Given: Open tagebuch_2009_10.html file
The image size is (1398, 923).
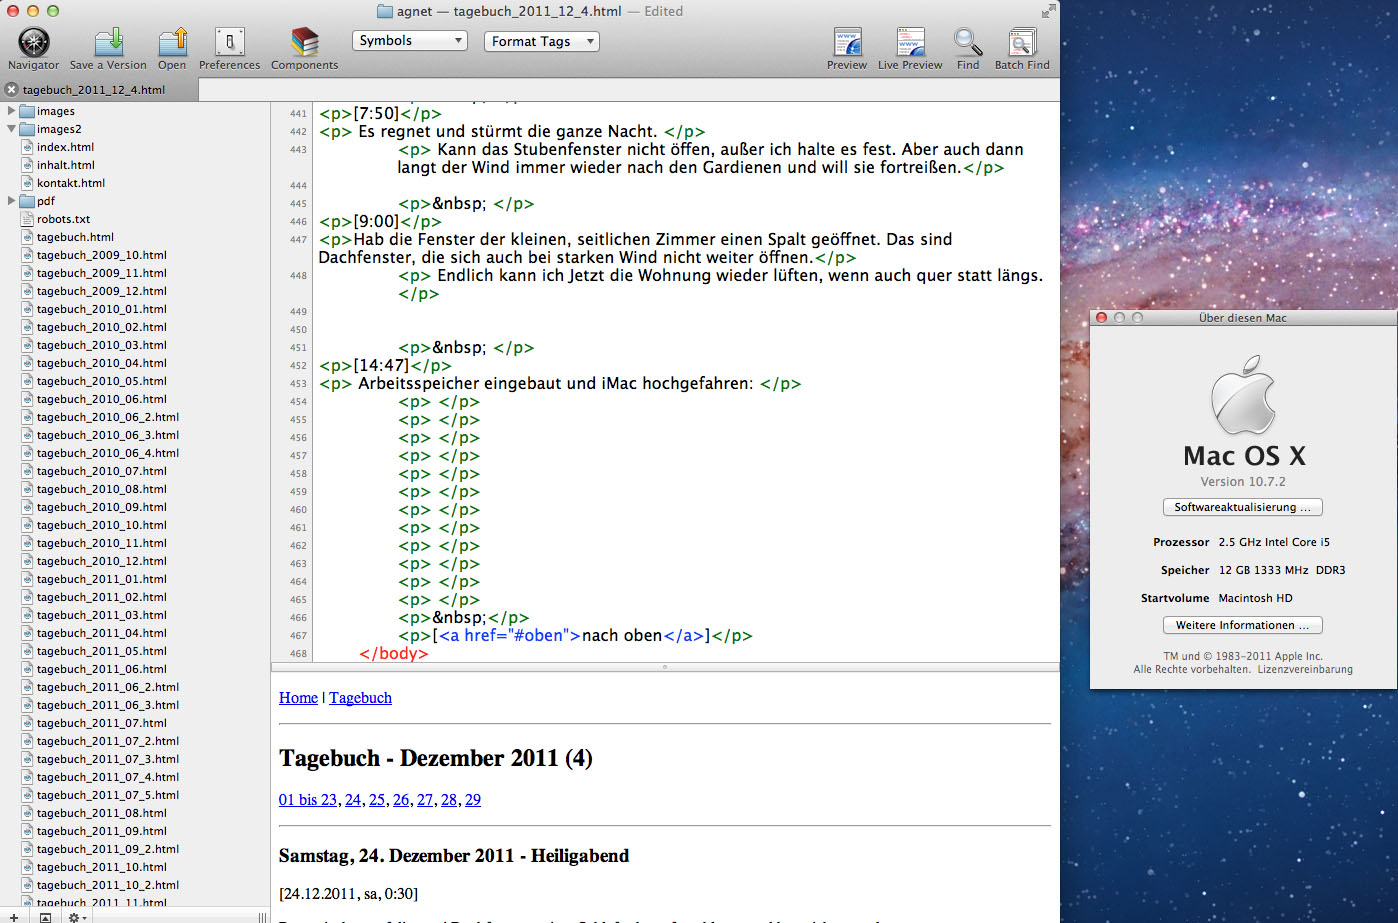Looking at the screenshot, I should pos(102,255).
